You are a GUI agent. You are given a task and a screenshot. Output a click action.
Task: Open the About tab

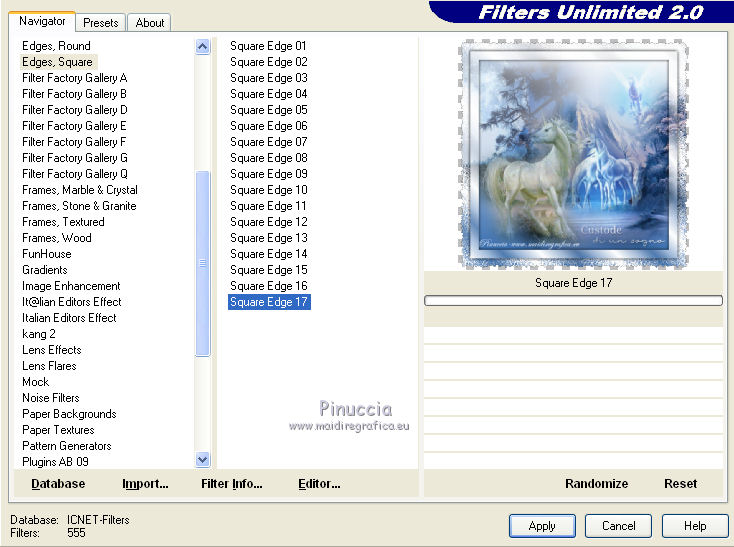[x=150, y=22]
